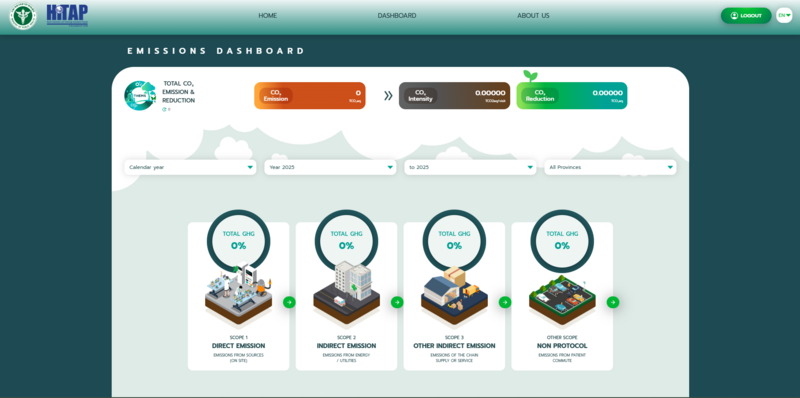The image size is (800, 398).
Task: Click the THEMS circular emblem icon
Action: (x=140, y=95)
